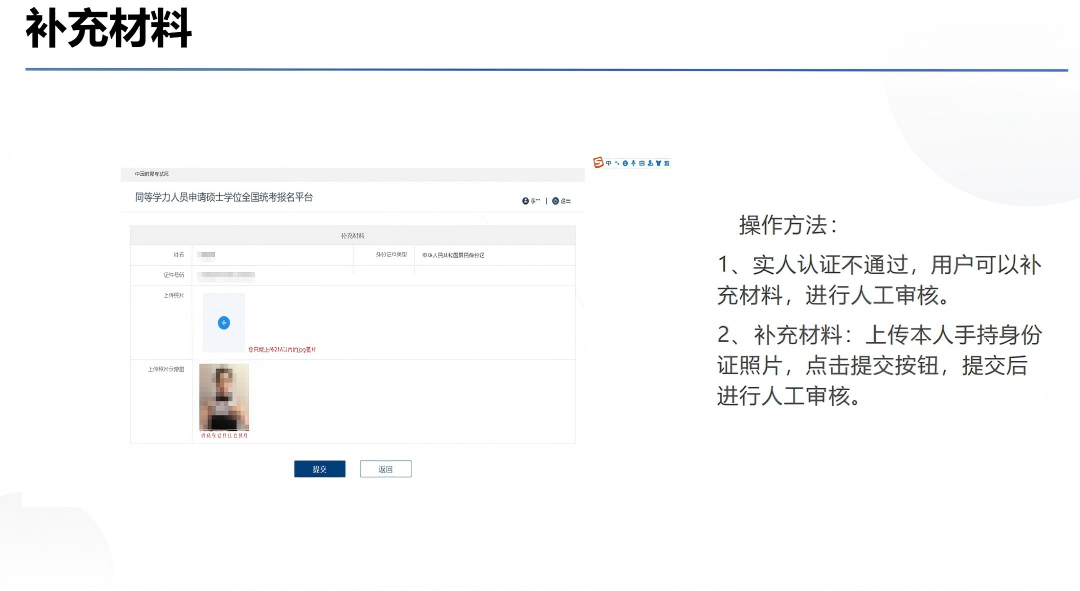The height and width of the screenshot is (591, 1080).
Task: Toggle the 中 Chinese/English input mode
Action: click(608, 162)
